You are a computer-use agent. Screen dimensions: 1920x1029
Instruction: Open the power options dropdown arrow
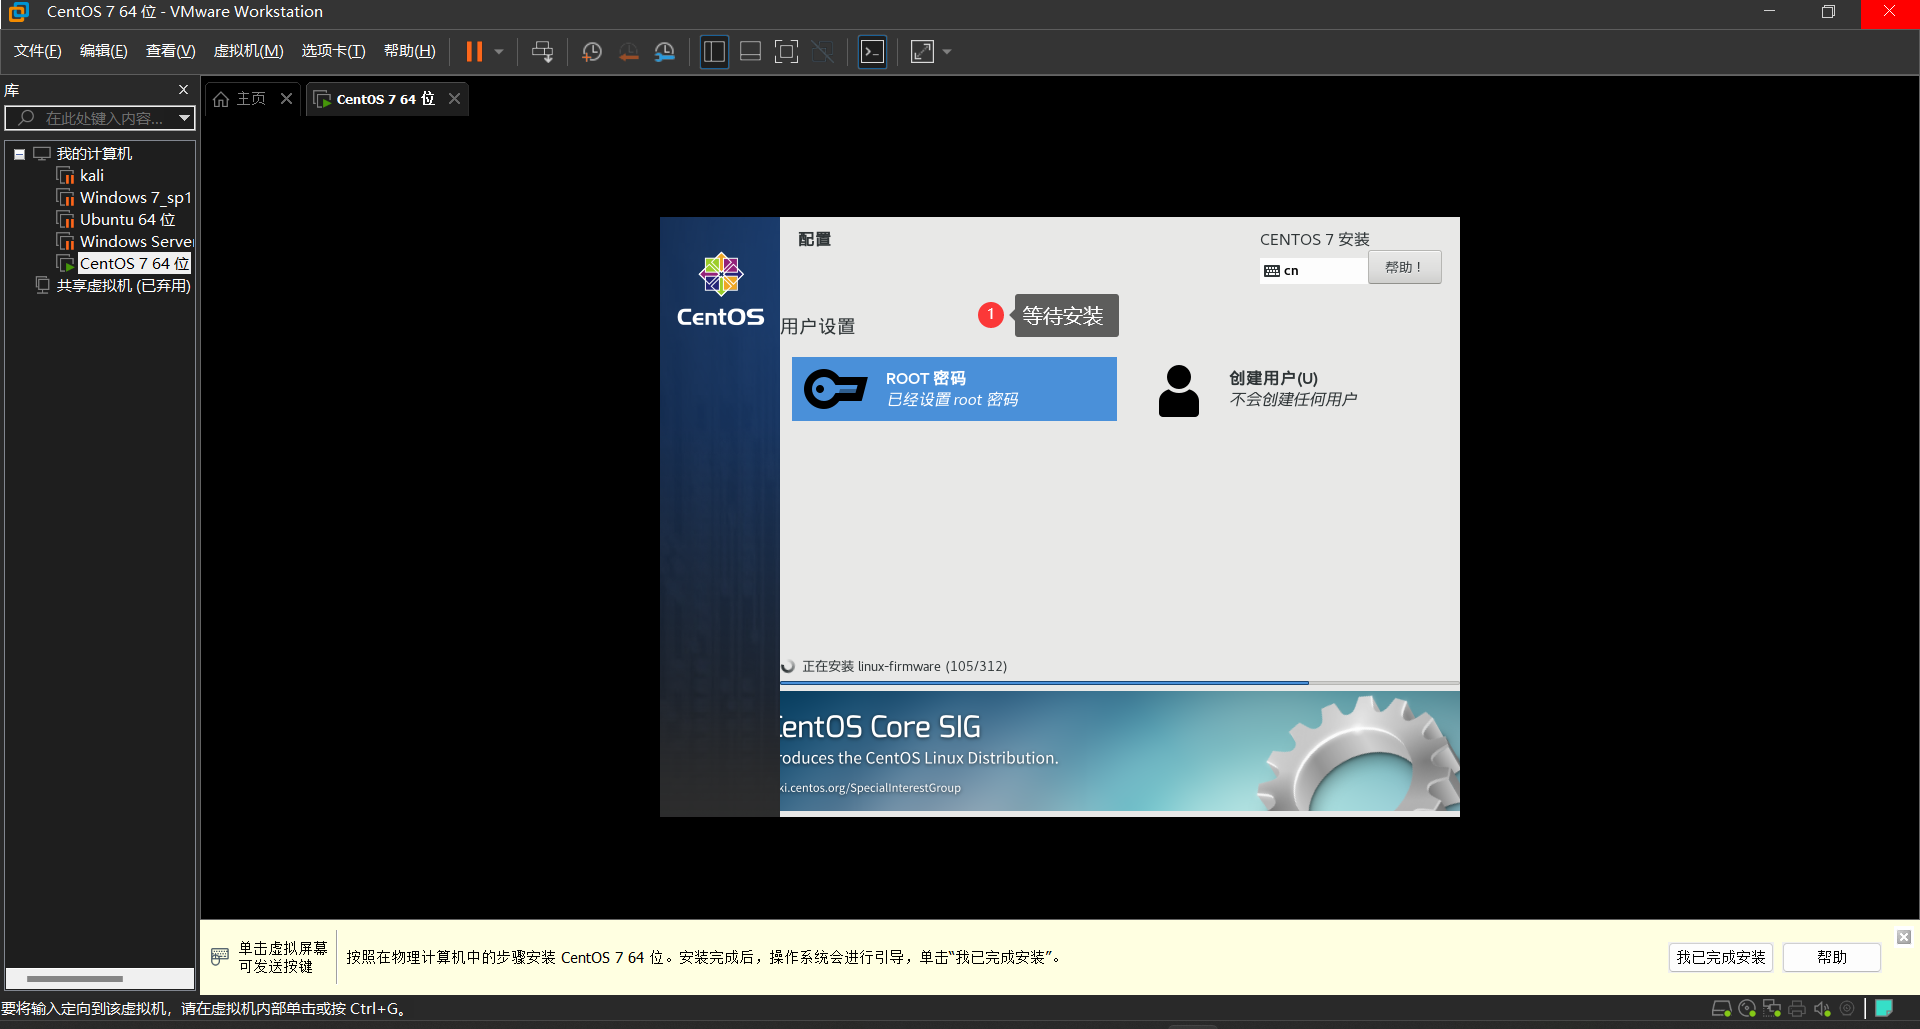tap(499, 51)
